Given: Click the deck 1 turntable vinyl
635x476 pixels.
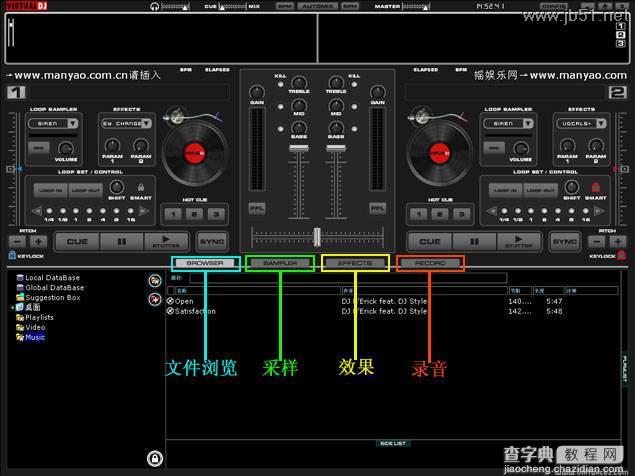Looking at the screenshot, I should point(195,153).
